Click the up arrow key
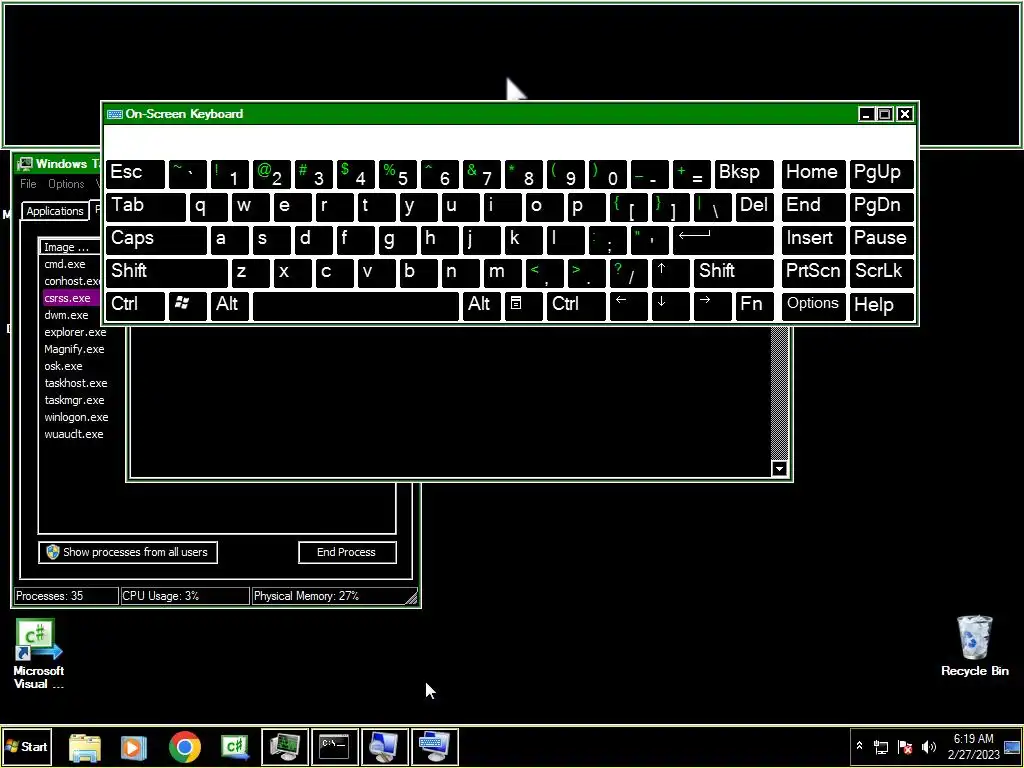Image resolution: width=1024 pixels, height=768 pixels. click(x=670, y=272)
